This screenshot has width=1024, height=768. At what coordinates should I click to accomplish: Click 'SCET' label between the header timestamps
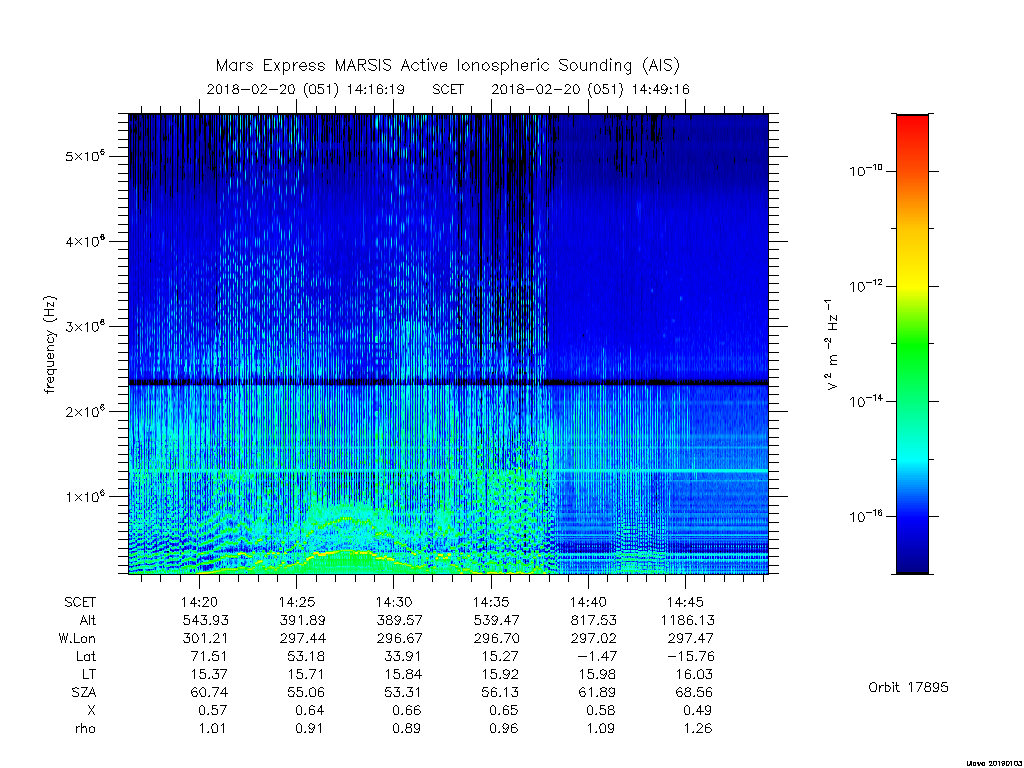(448, 89)
